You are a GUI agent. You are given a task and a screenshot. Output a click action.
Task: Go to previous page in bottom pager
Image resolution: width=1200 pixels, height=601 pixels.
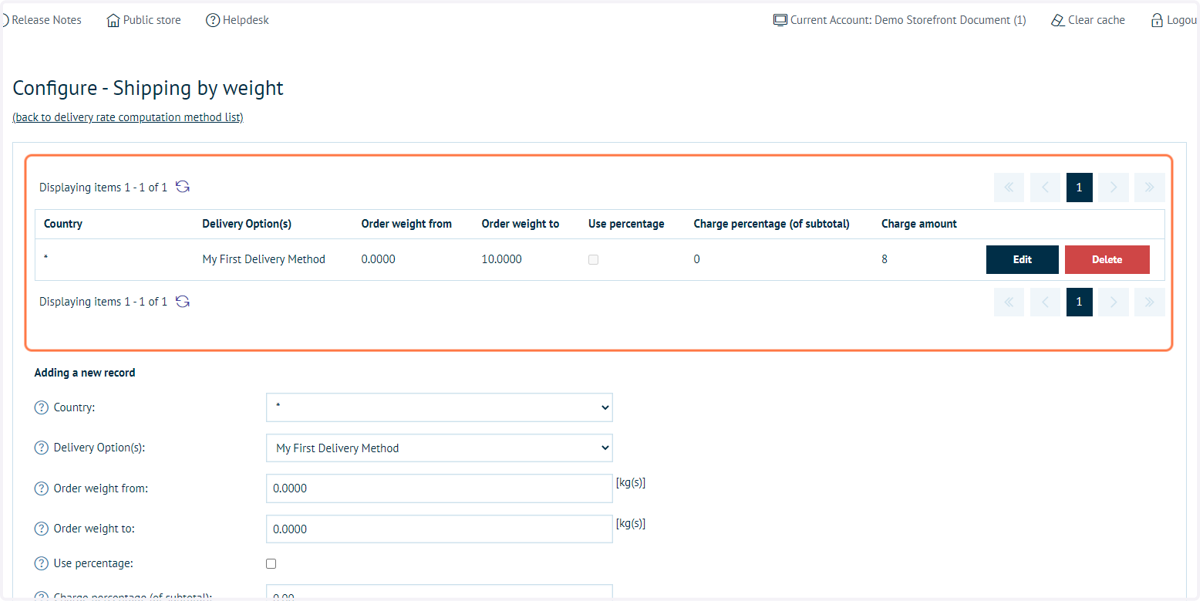tap(1044, 301)
